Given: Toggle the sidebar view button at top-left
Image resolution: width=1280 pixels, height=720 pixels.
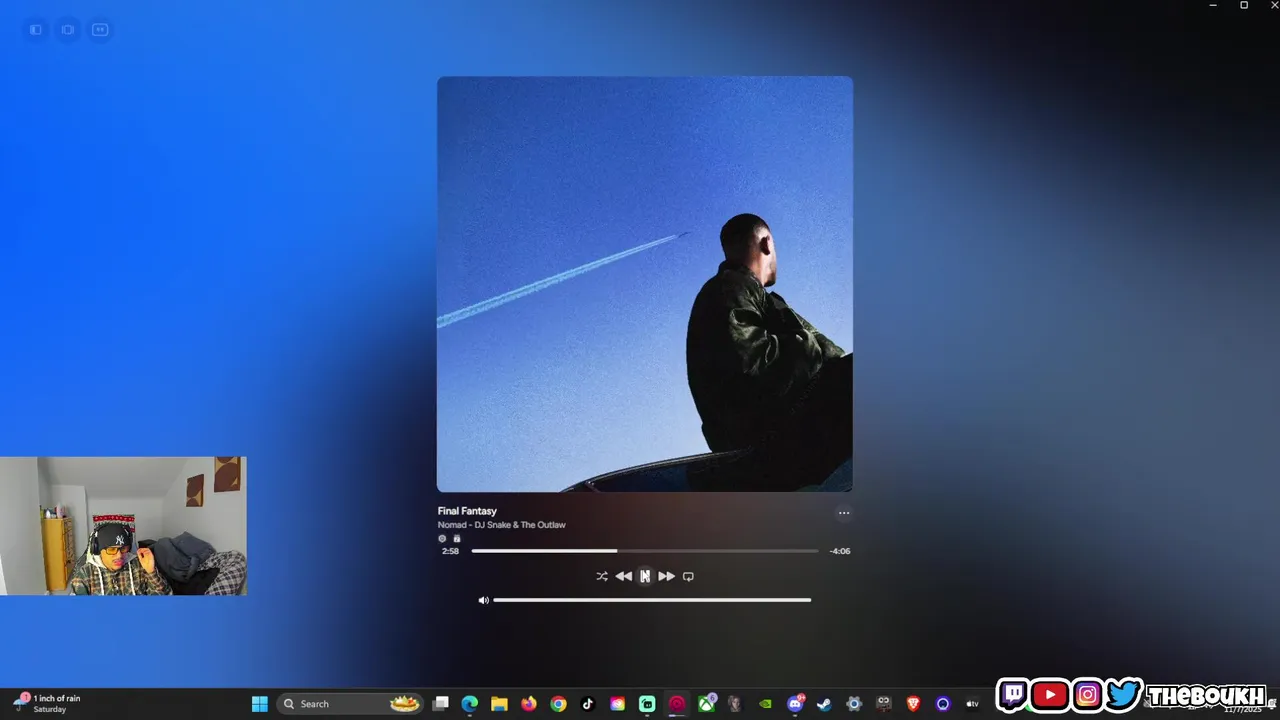Looking at the screenshot, I should [x=36, y=30].
